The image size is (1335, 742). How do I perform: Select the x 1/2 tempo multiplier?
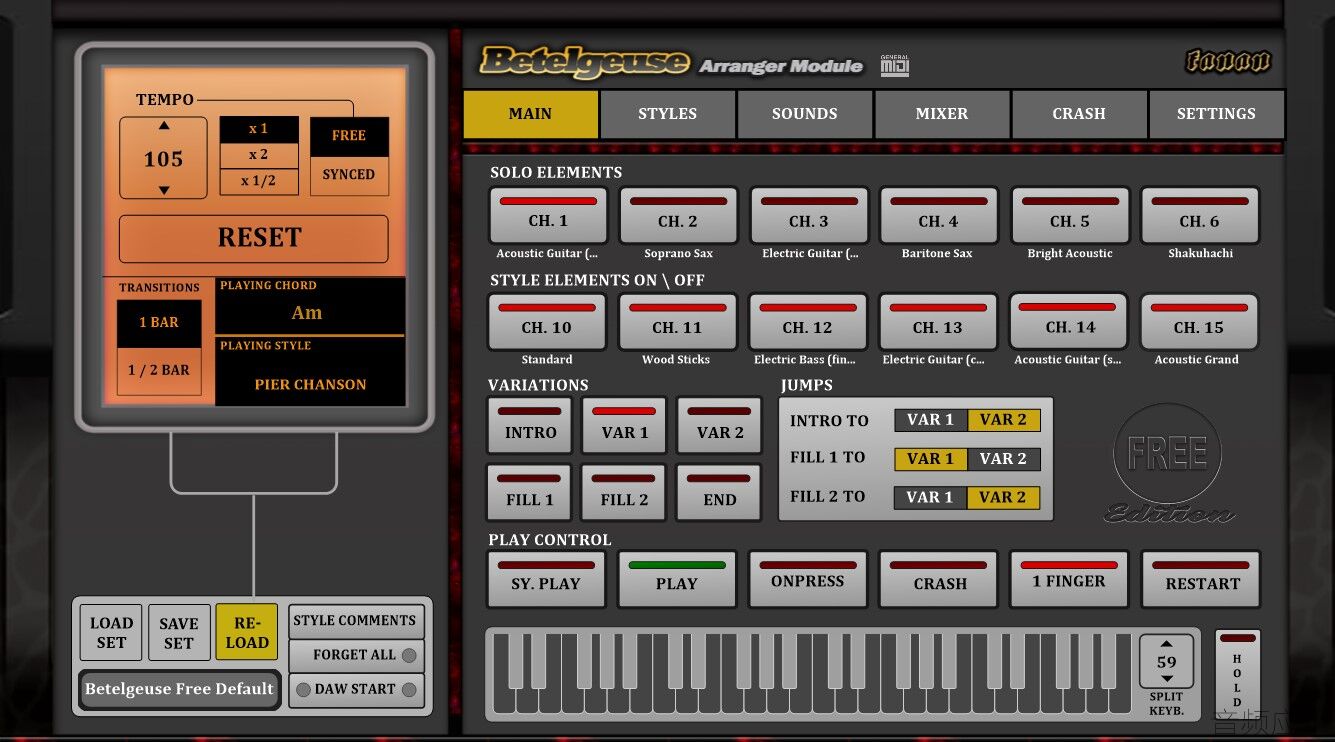pyautogui.click(x=259, y=181)
